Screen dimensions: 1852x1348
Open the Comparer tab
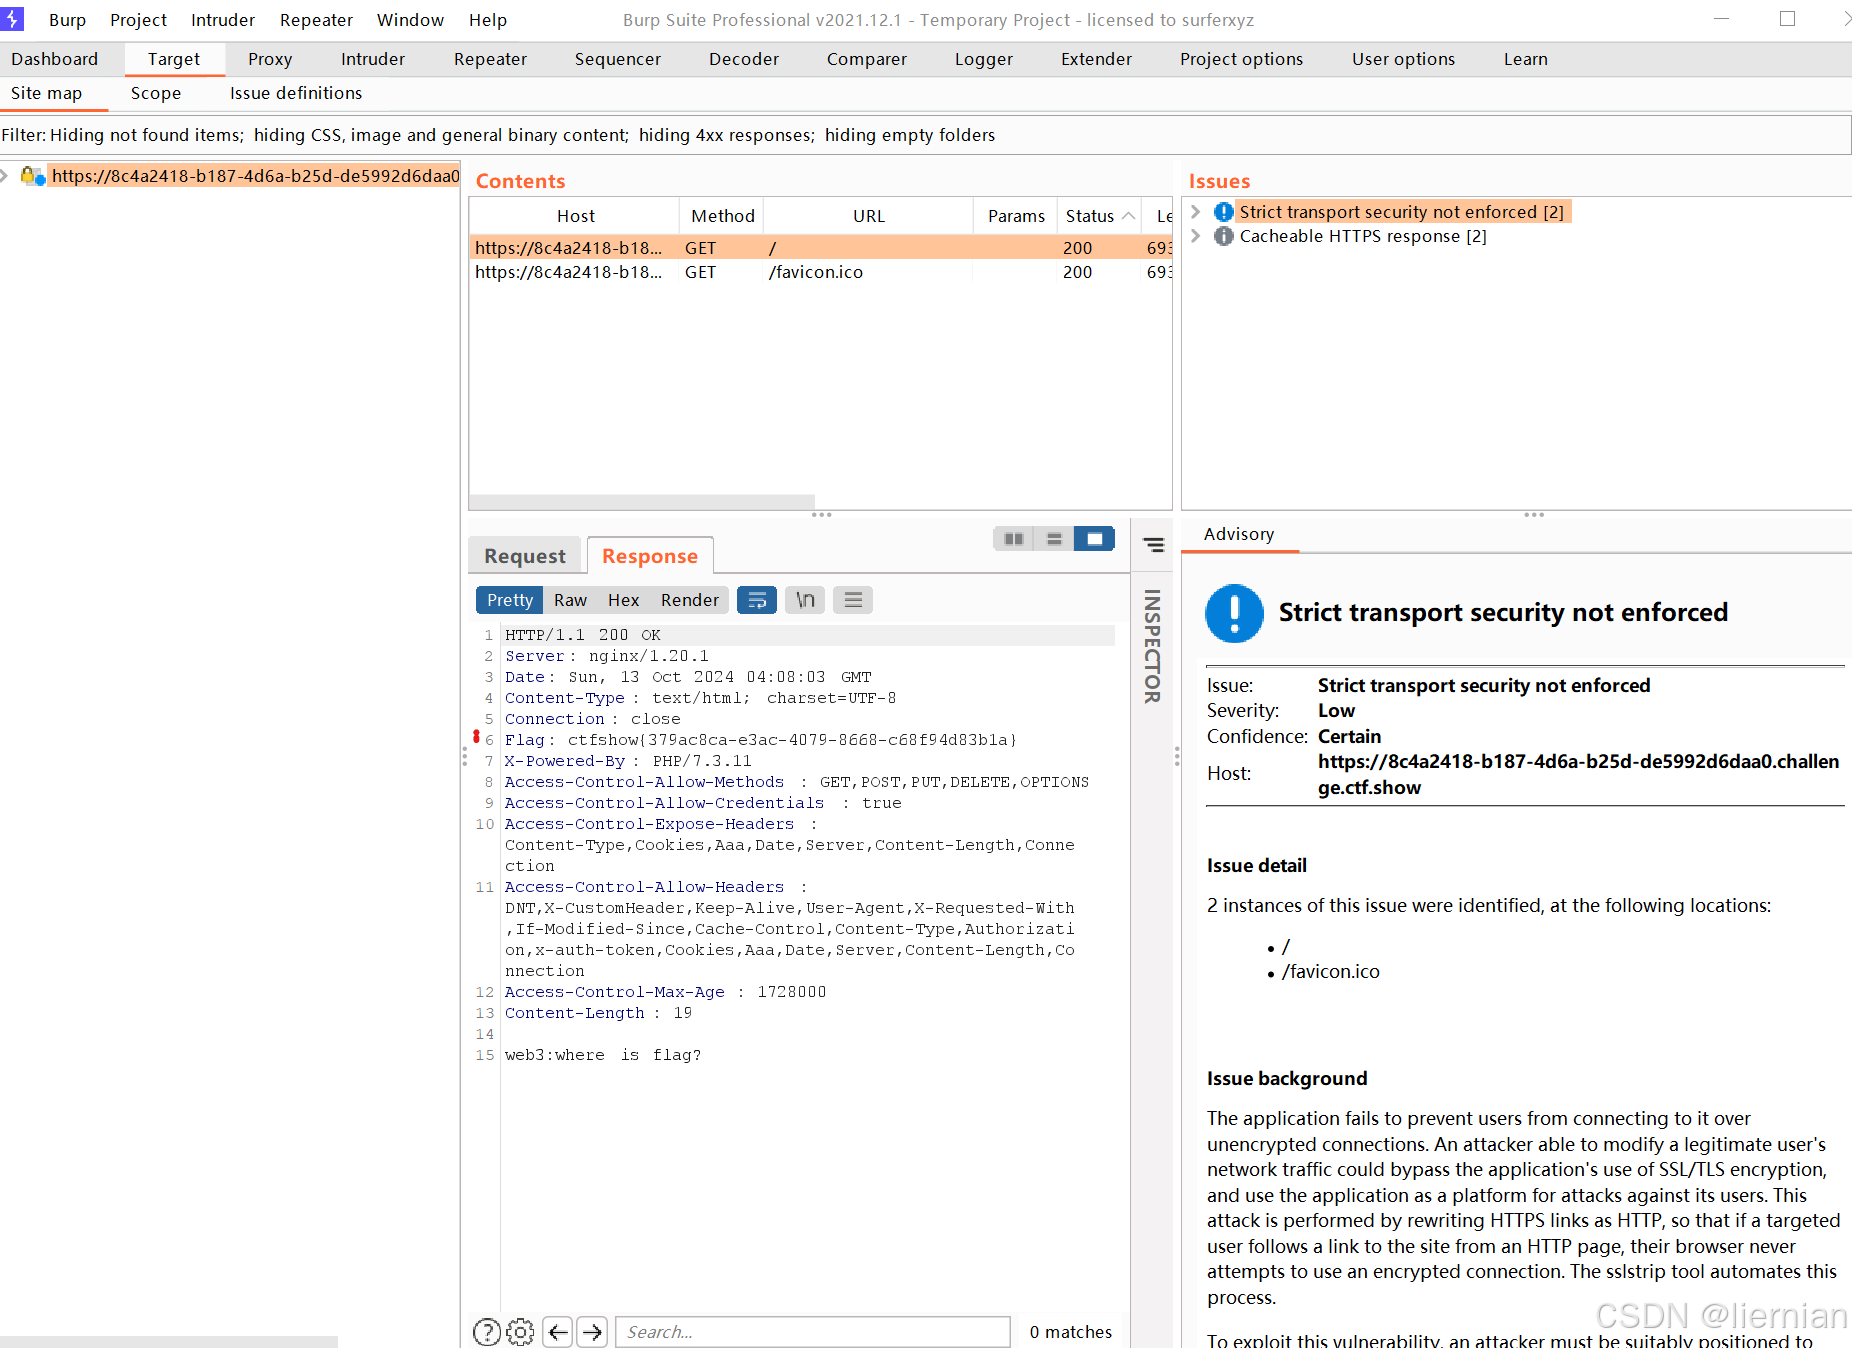click(x=867, y=59)
